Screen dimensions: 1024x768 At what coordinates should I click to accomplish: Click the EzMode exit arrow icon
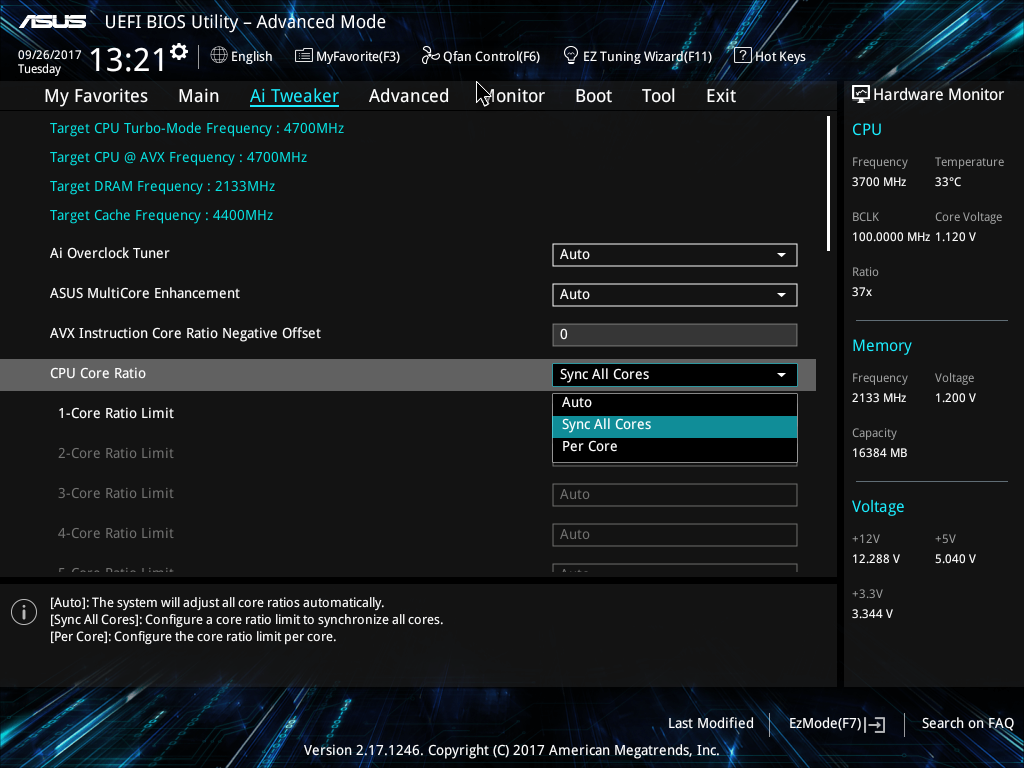pos(876,724)
